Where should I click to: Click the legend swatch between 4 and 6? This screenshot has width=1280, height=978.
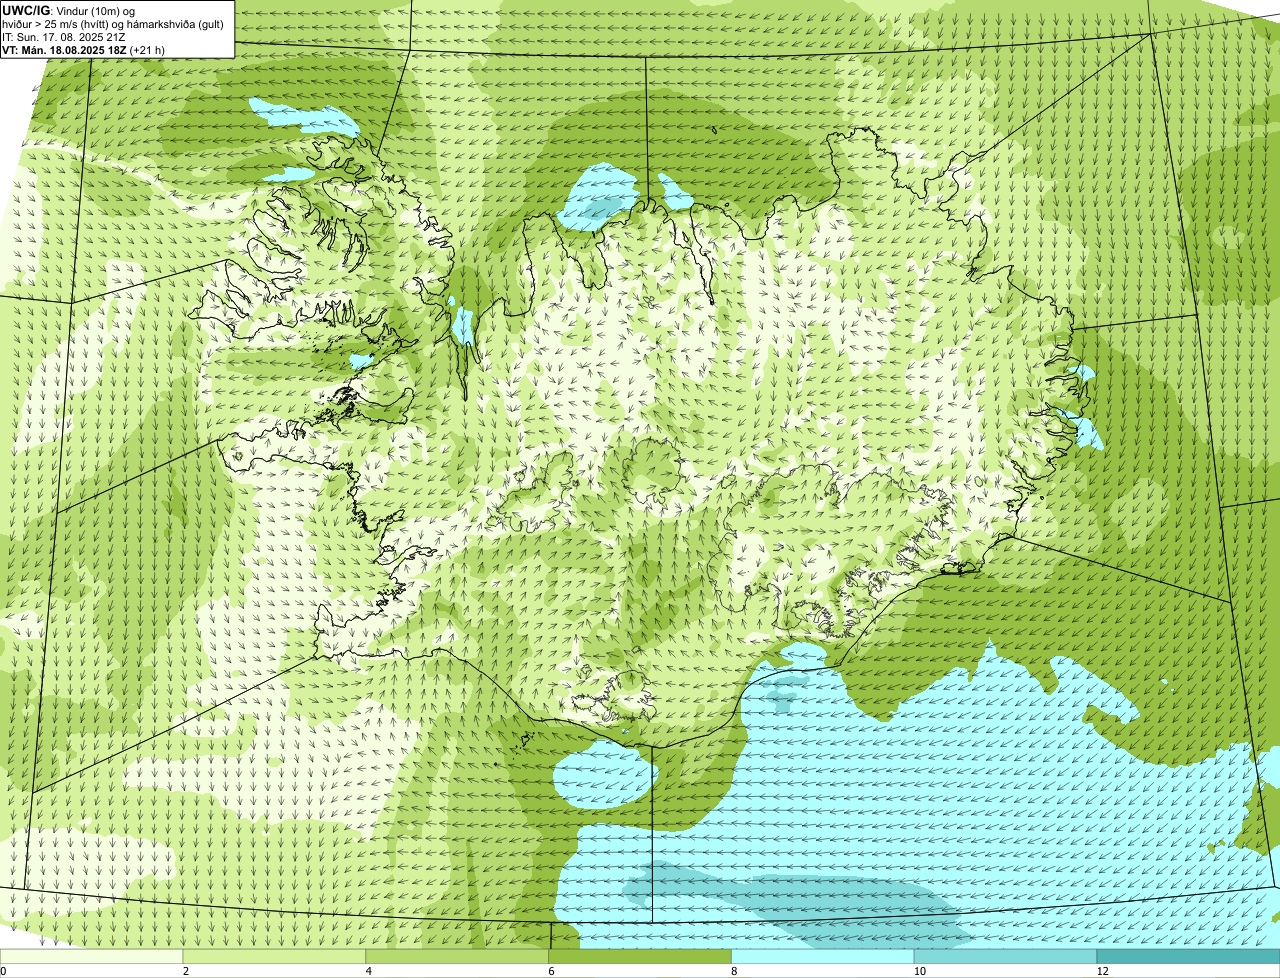(458, 956)
